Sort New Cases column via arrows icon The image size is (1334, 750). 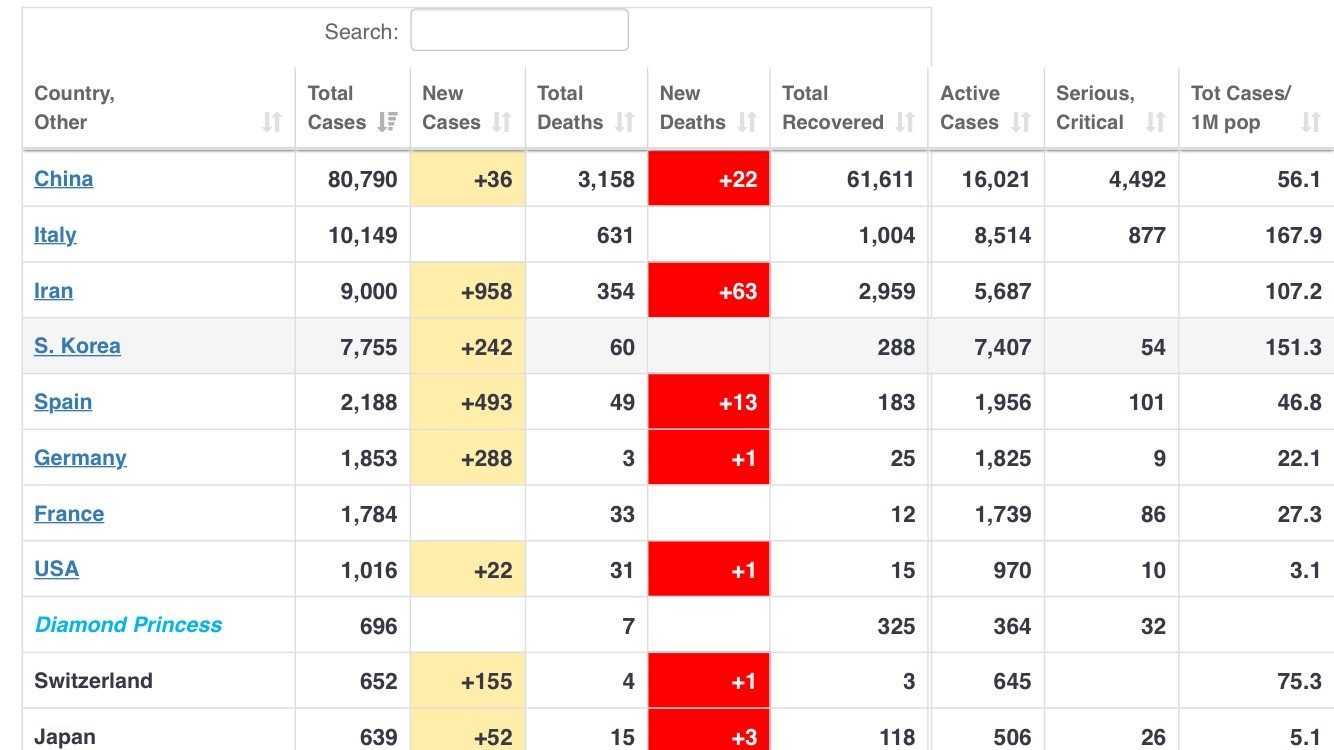coord(502,122)
